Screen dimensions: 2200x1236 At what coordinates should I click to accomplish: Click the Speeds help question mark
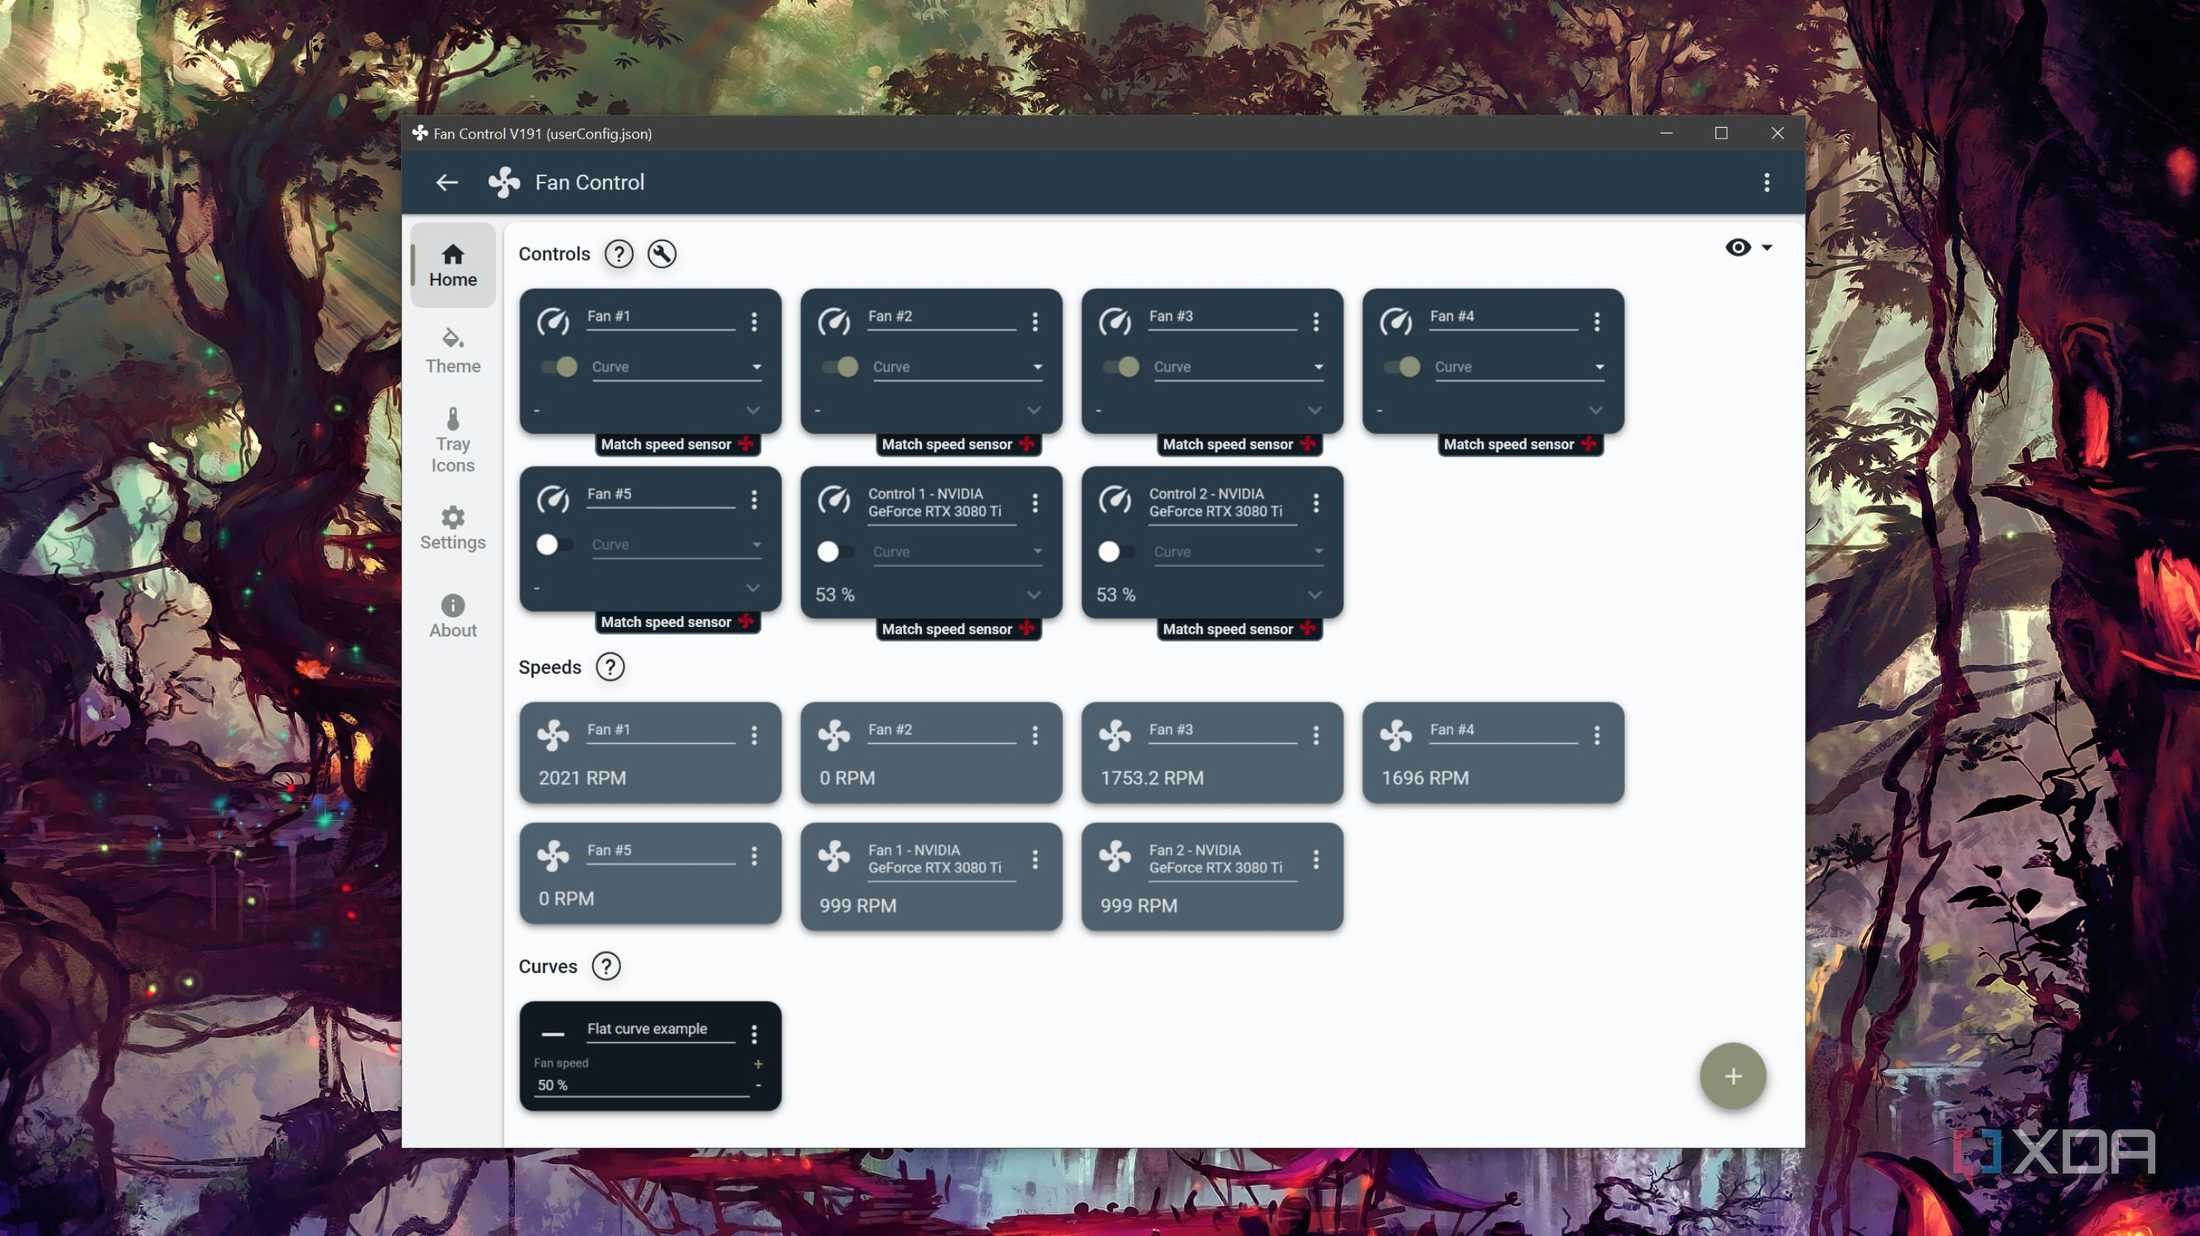click(x=610, y=667)
